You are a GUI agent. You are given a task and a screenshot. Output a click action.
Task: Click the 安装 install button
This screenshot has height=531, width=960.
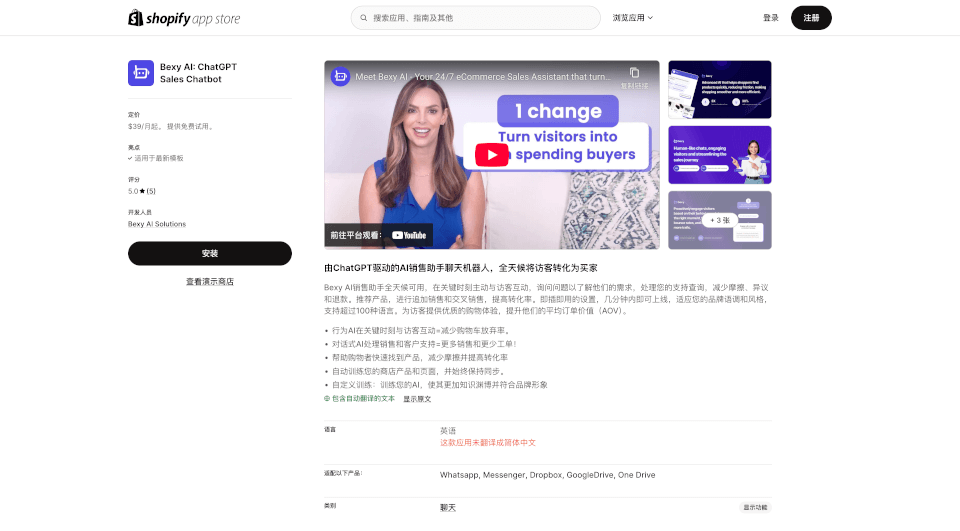210,253
